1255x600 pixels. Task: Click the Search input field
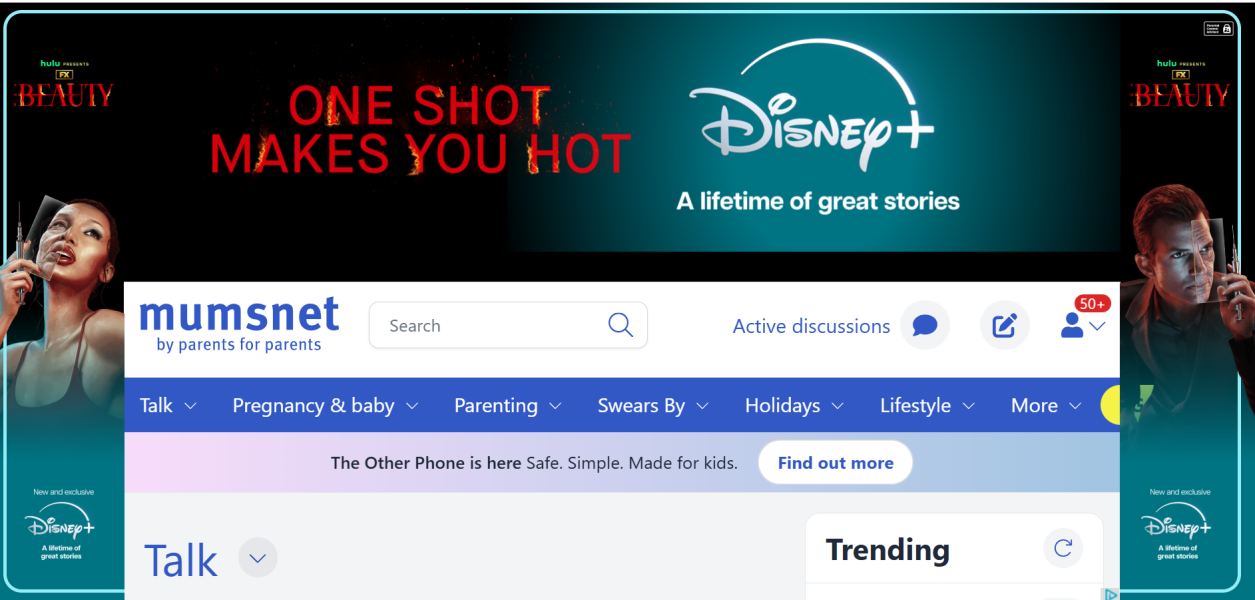[x=508, y=325]
